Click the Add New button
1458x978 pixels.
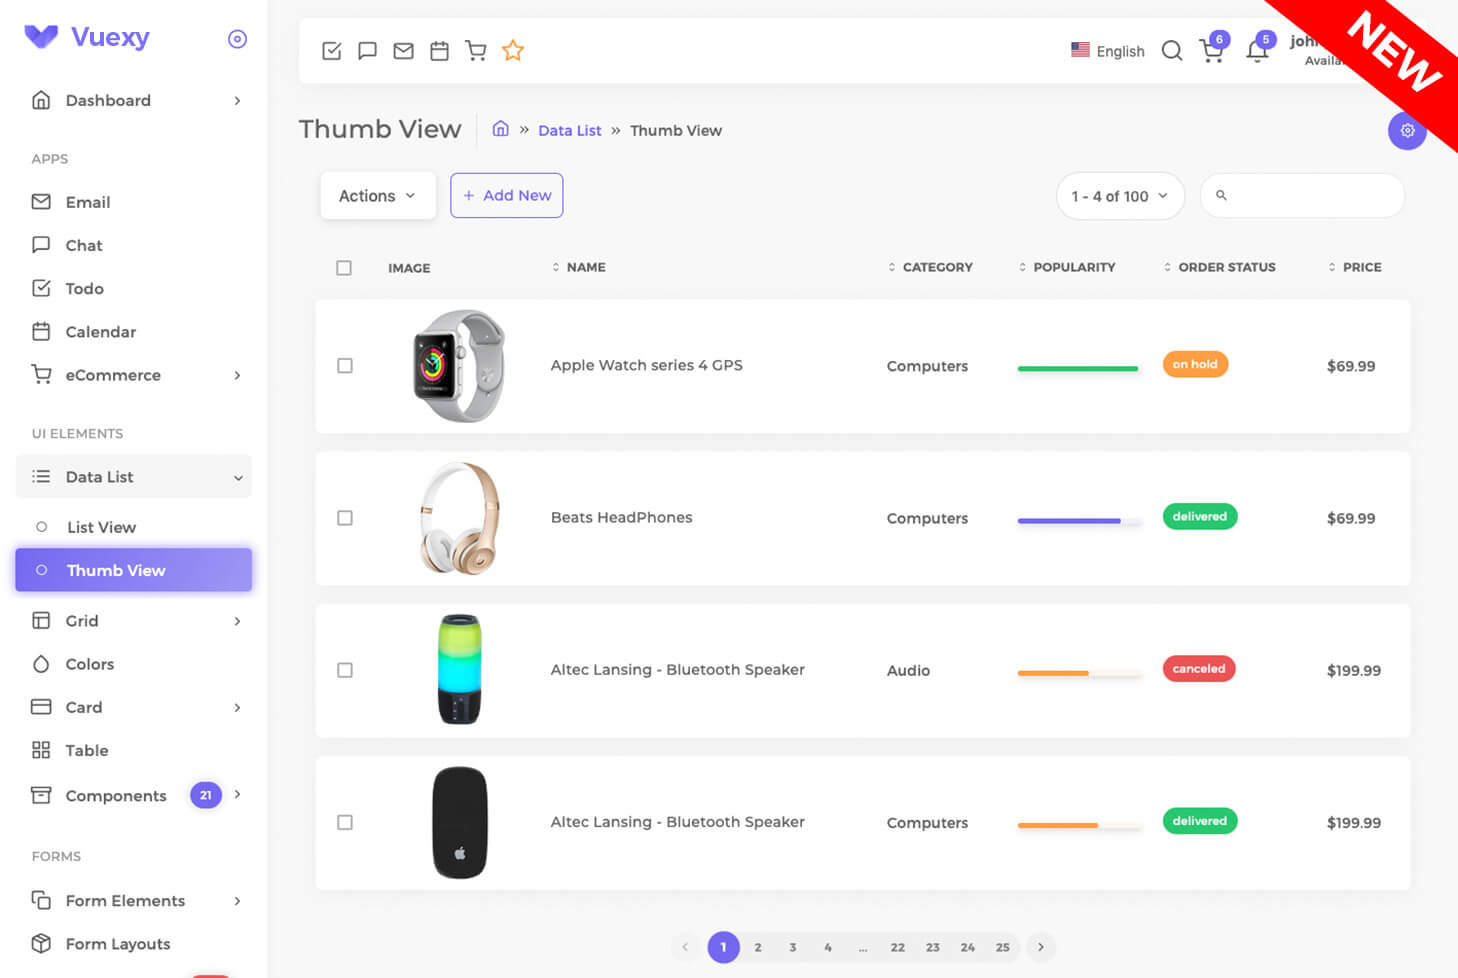(x=507, y=195)
